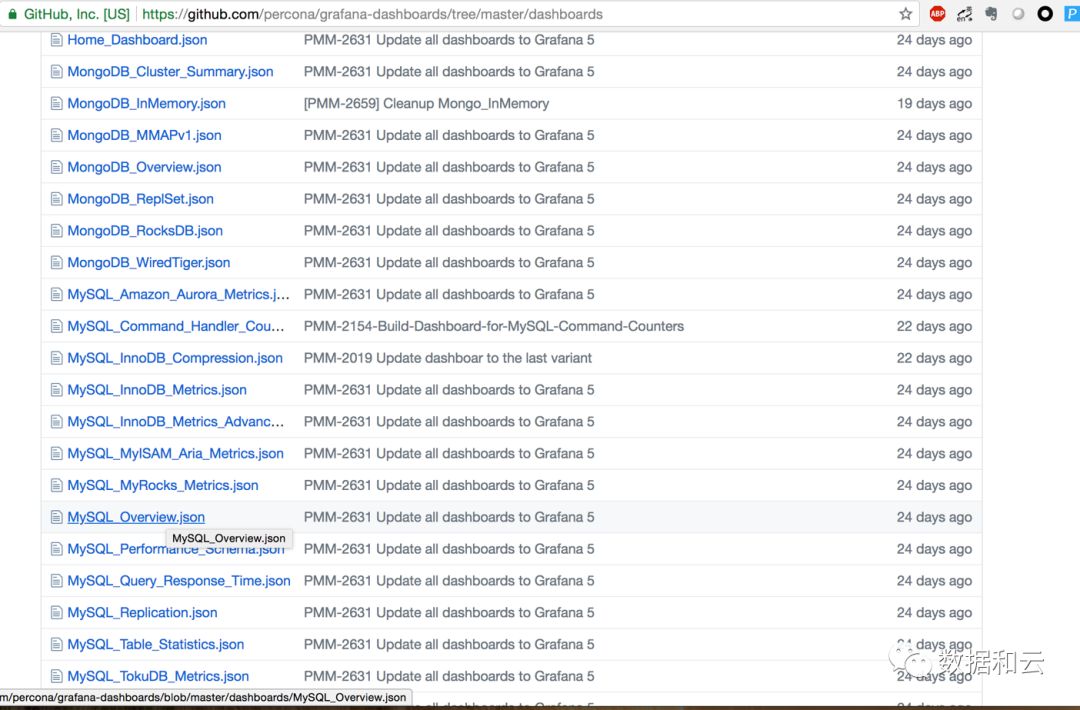Open MySQL_Replication.json row's PMM-2631 commit message

[449, 612]
